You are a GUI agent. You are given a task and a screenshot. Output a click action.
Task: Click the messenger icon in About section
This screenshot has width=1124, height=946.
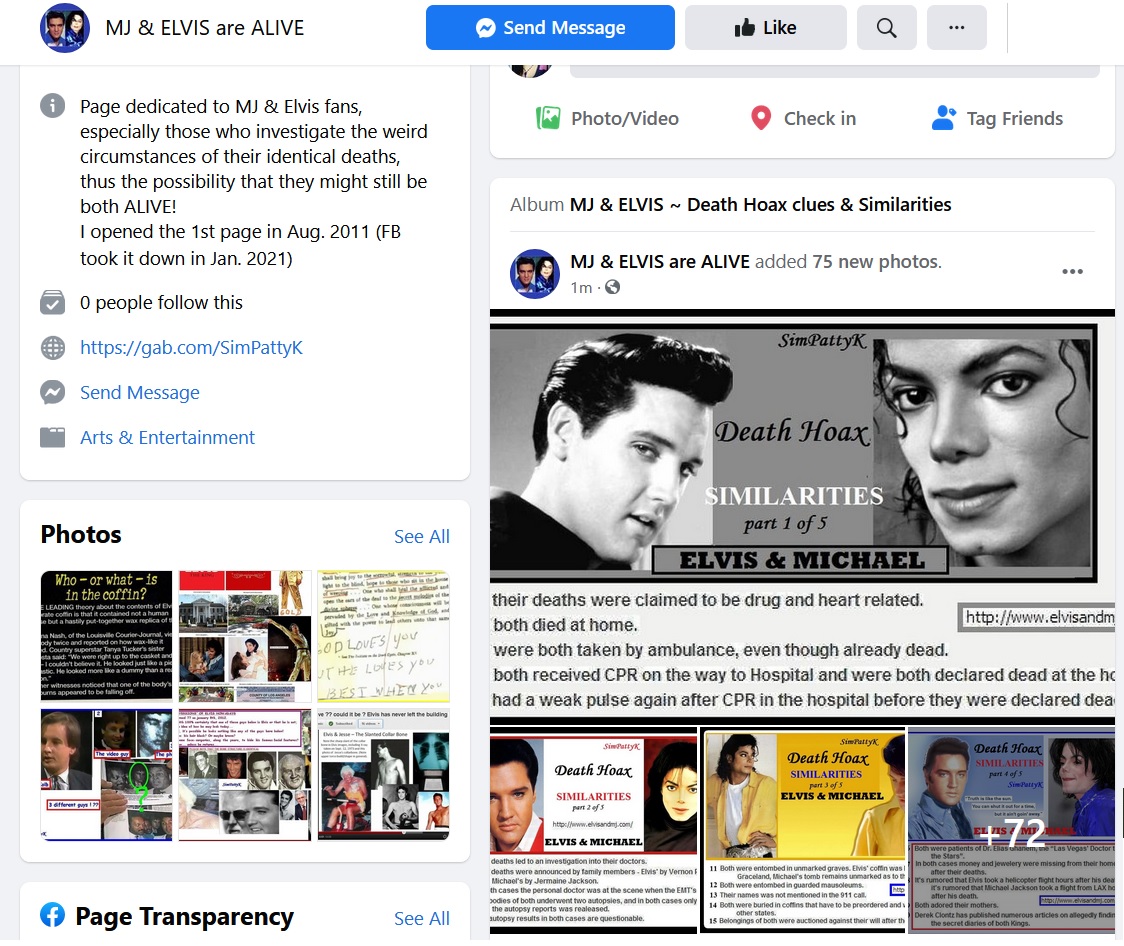click(x=52, y=393)
